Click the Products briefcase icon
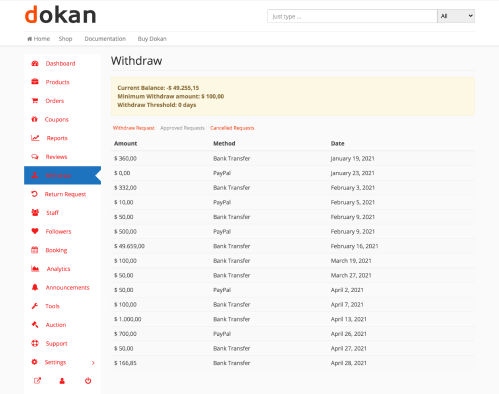Viewport: 499px width, 394px height. [35, 82]
